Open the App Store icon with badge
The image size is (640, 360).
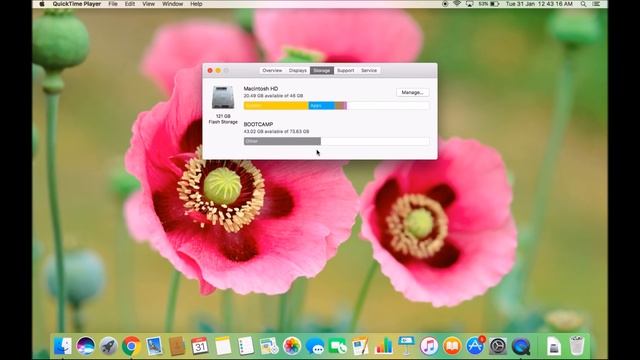point(475,346)
